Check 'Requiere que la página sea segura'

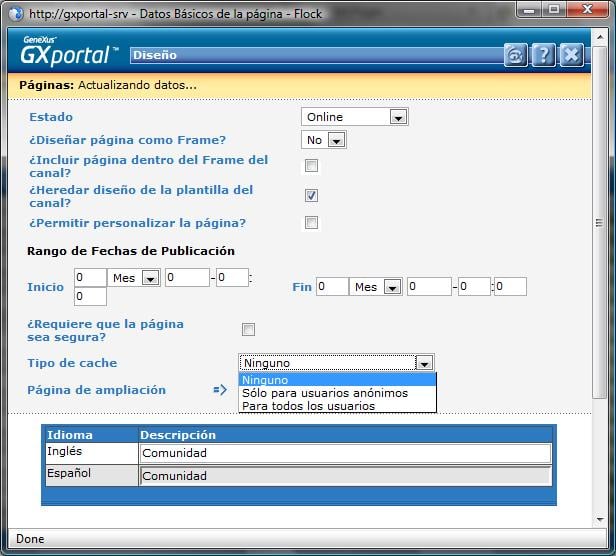coord(248,329)
